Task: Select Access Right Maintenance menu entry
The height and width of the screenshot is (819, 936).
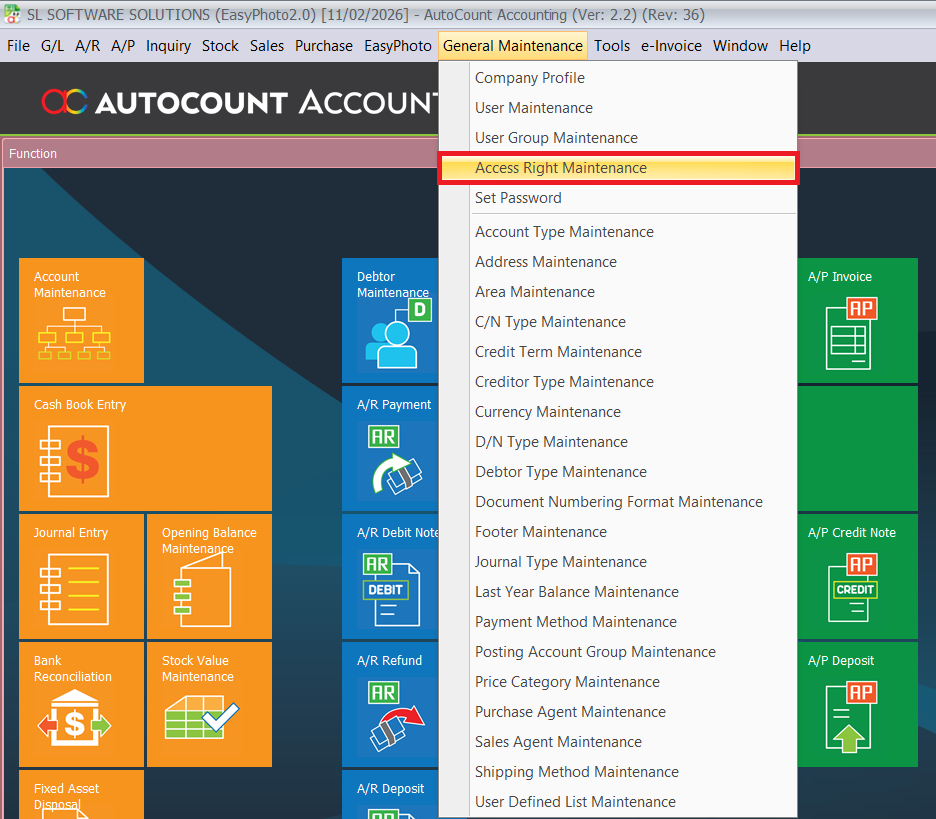Action: tap(561, 168)
